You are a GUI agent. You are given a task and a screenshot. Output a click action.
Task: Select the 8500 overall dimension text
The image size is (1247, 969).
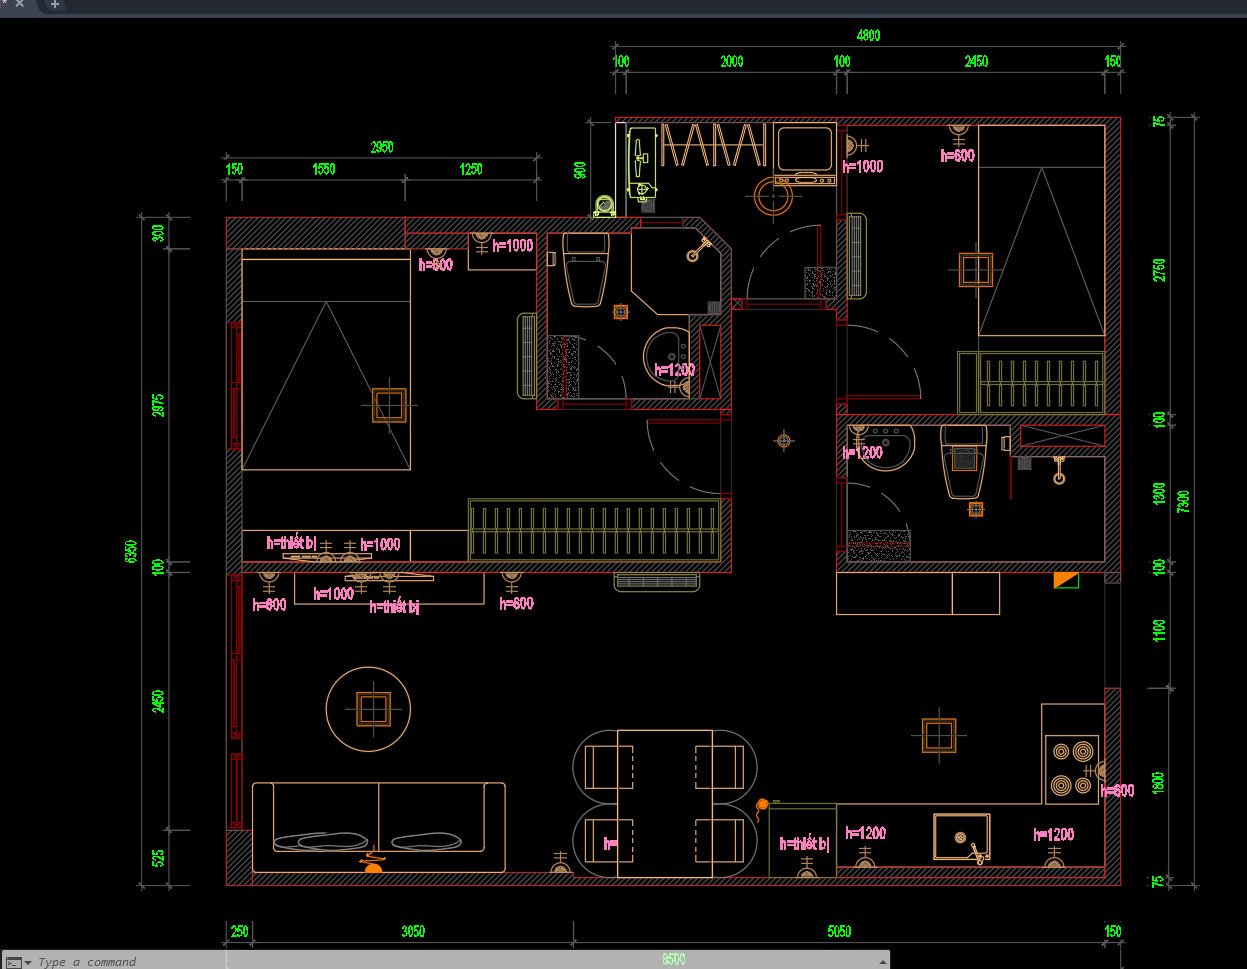click(x=673, y=959)
